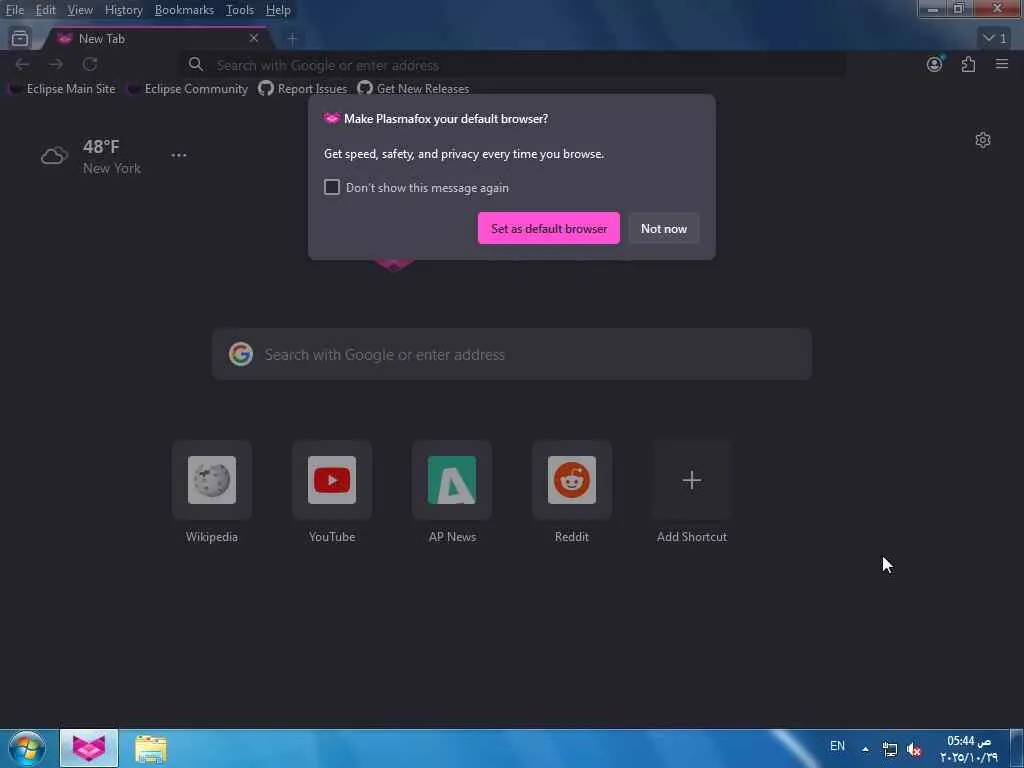This screenshot has width=1024, height=768.
Task: Open the Help menu
Action: pos(278,10)
